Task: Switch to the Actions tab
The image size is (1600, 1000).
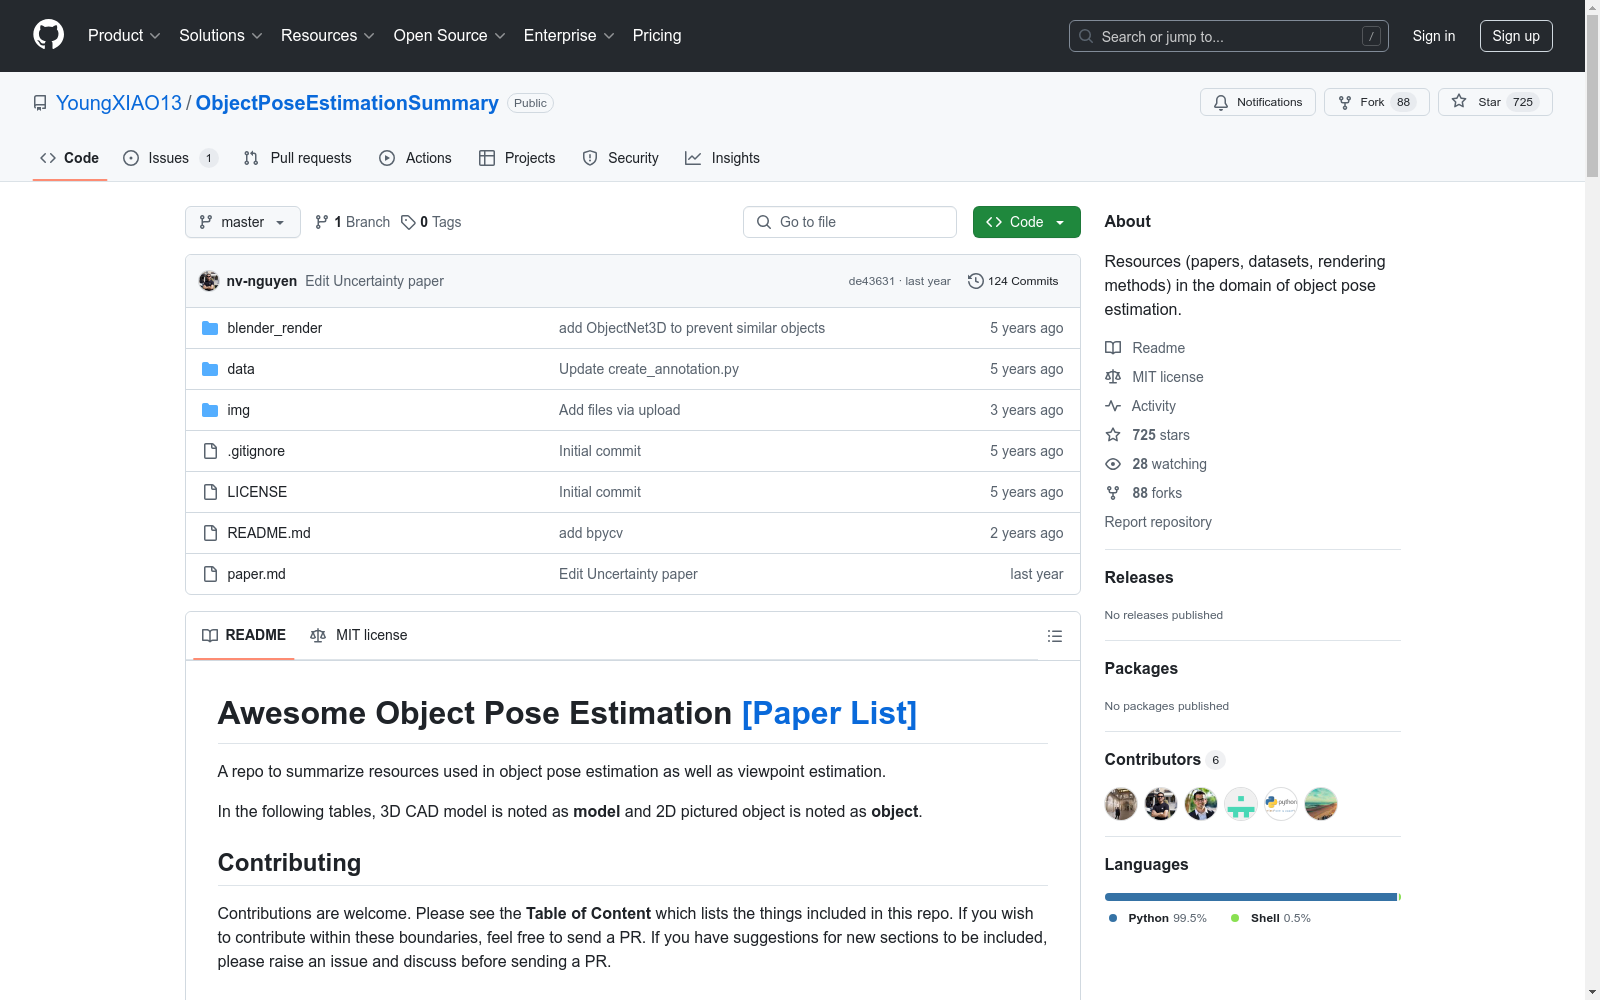Action: click(416, 158)
